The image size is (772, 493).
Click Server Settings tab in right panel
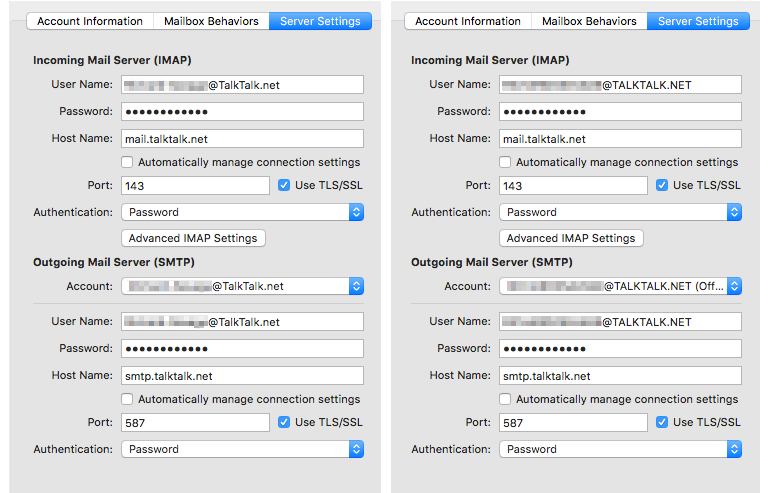[x=698, y=21]
